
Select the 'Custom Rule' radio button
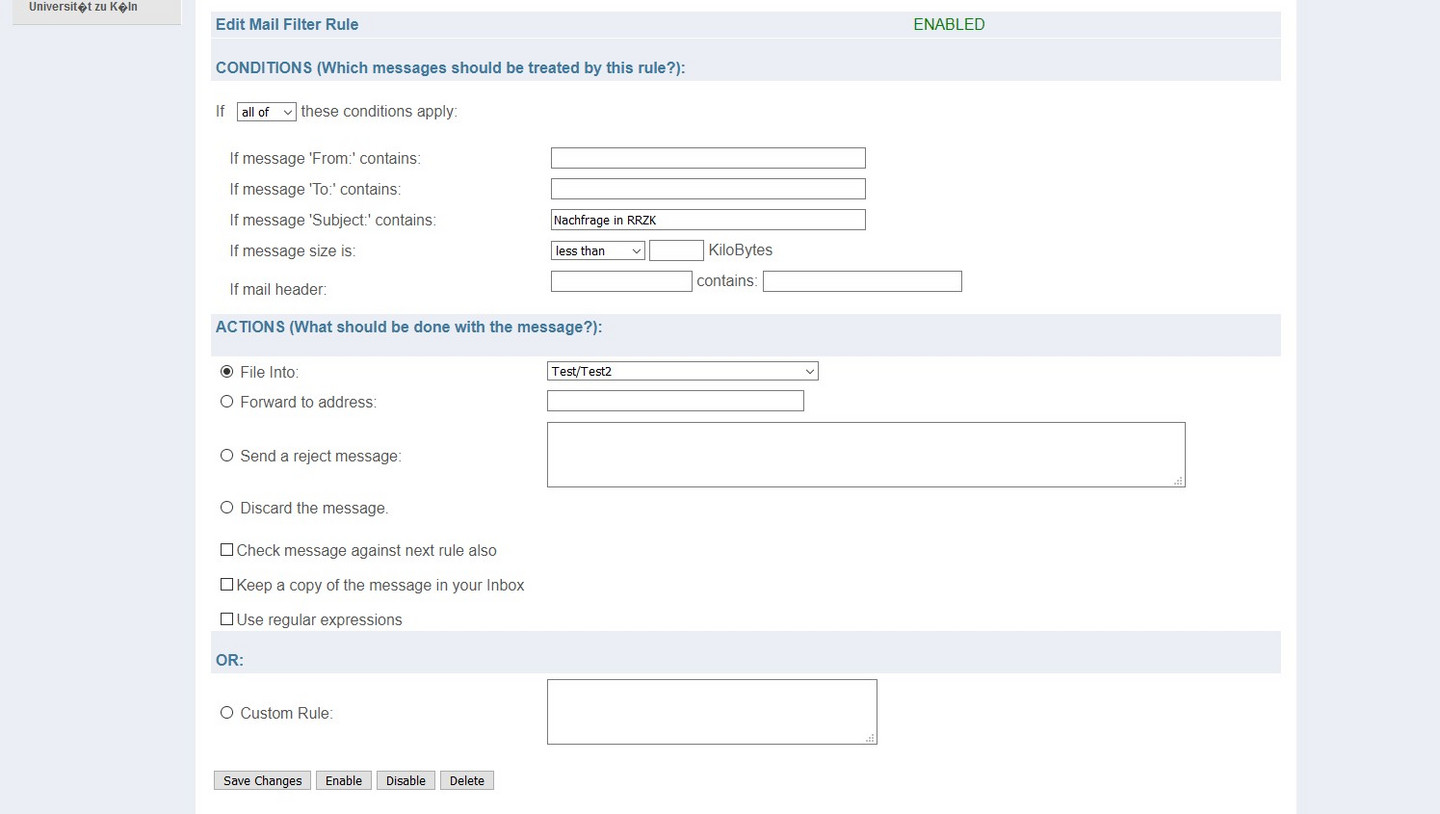pyautogui.click(x=227, y=713)
